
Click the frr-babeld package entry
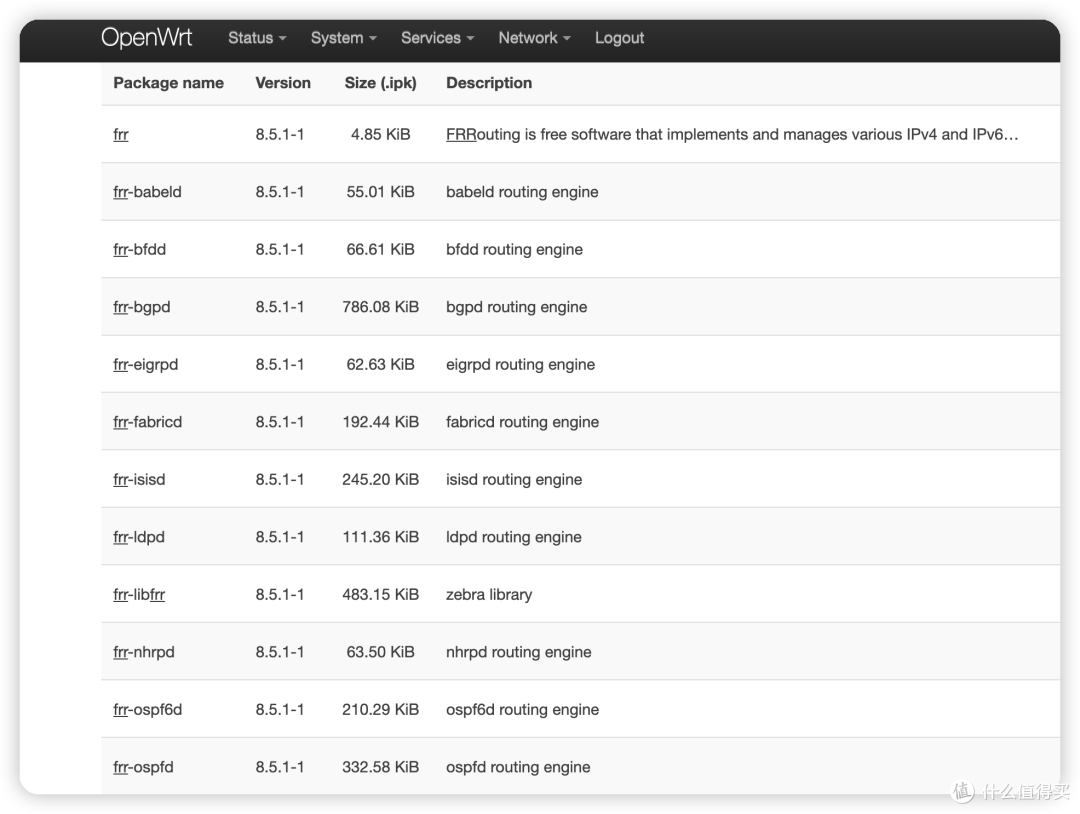147,192
